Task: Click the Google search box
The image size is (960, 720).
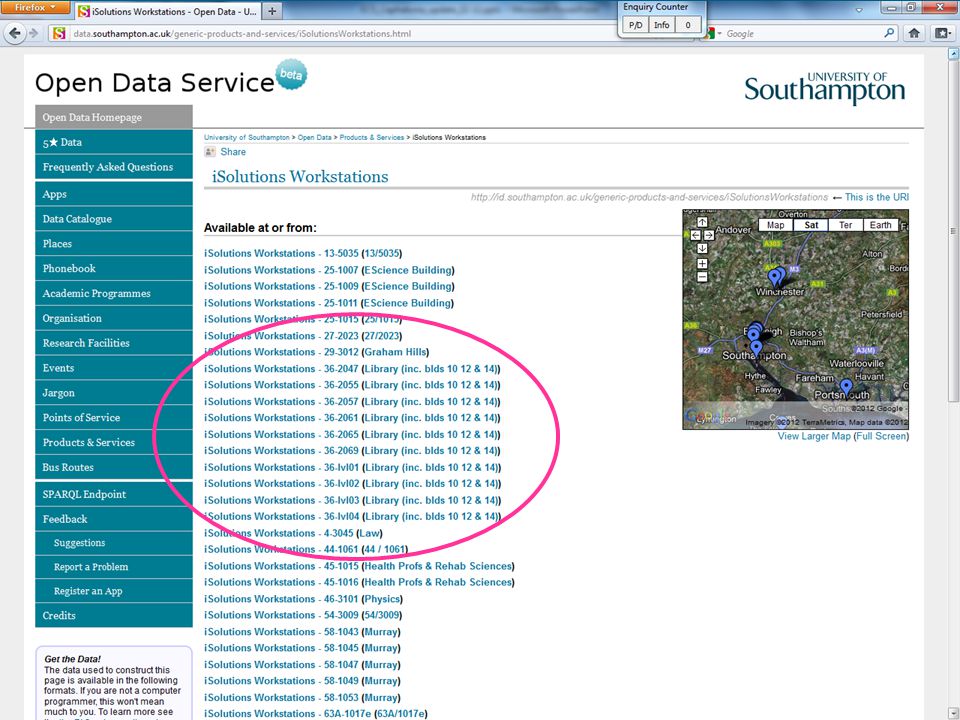Action: pos(802,34)
